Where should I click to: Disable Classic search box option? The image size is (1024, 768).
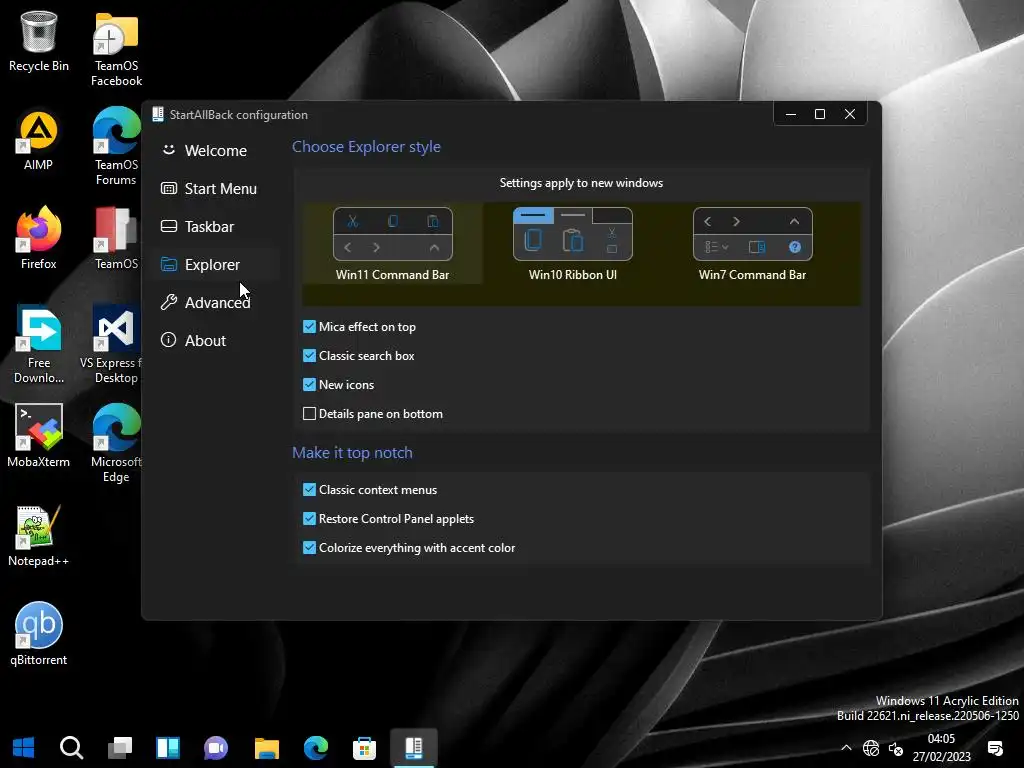tap(310, 356)
